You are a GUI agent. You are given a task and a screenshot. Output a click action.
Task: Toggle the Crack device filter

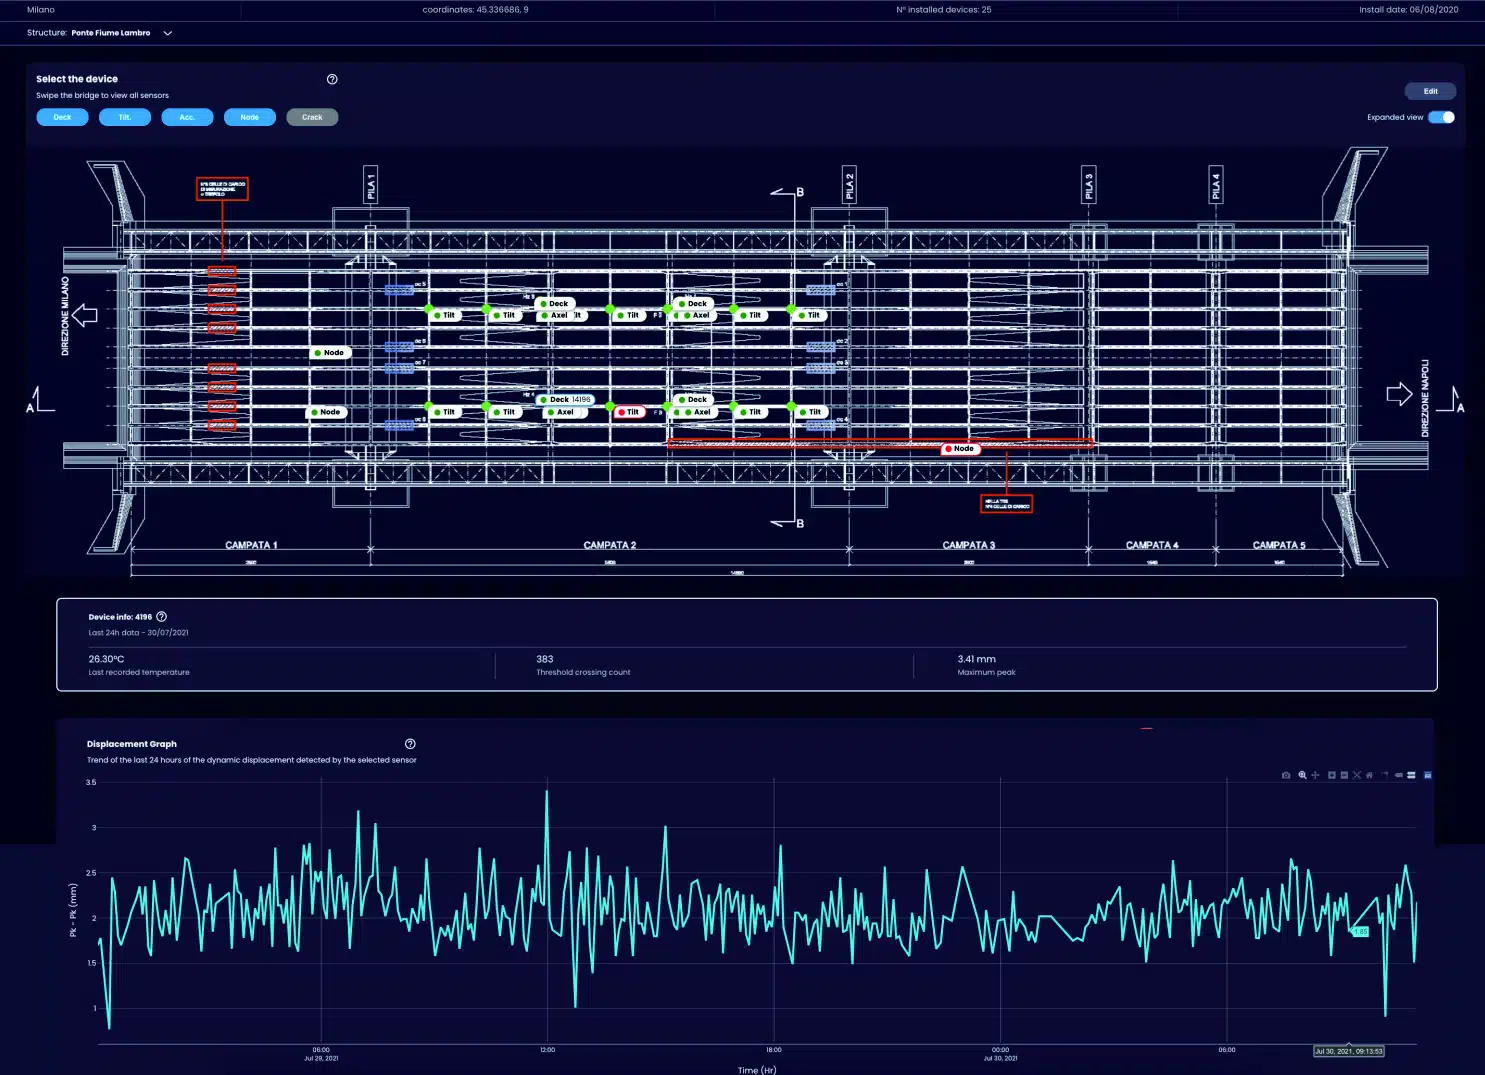click(312, 117)
